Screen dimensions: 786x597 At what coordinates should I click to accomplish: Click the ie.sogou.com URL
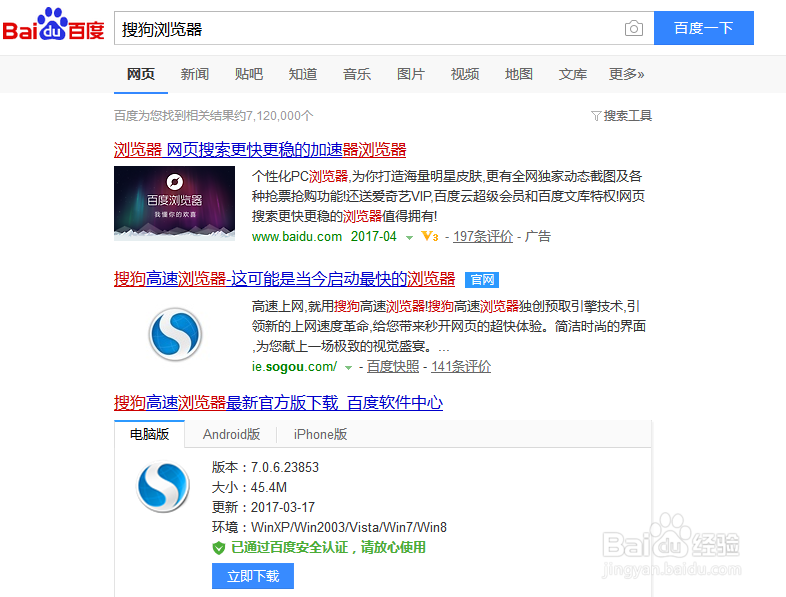click(294, 366)
